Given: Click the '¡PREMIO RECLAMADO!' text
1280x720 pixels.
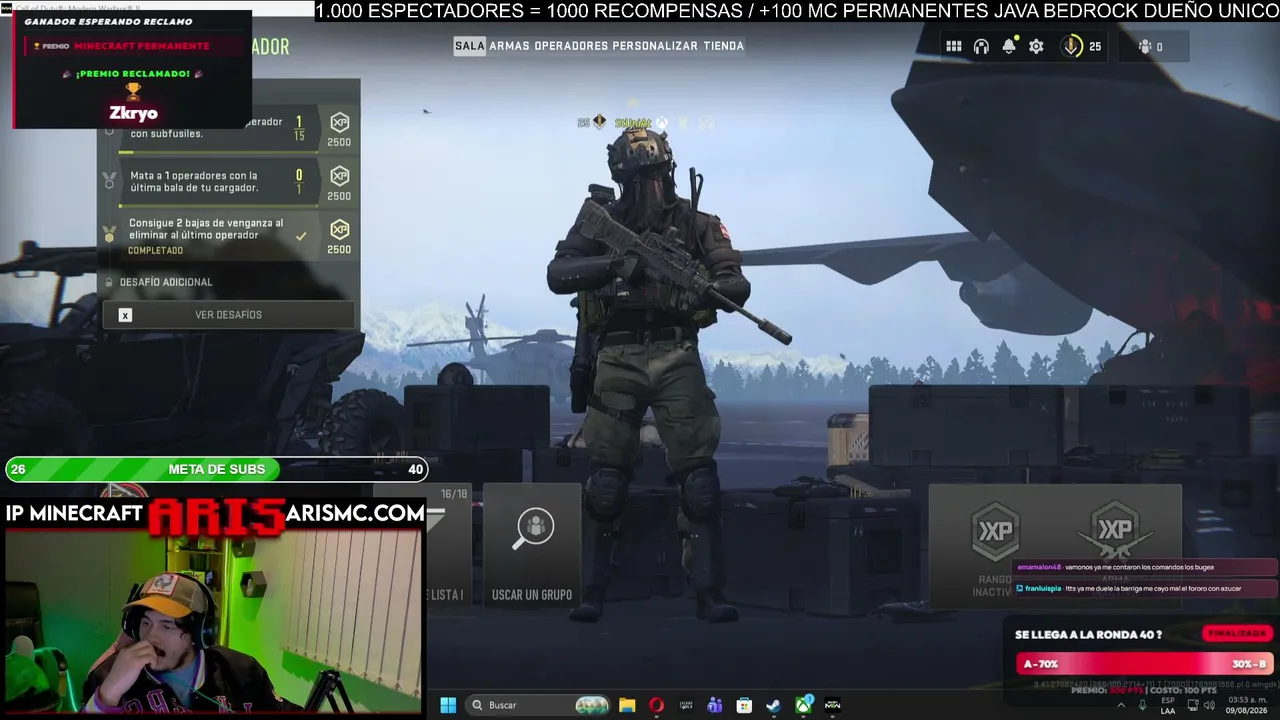Looking at the screenshot, I should [x=133, y=74].
